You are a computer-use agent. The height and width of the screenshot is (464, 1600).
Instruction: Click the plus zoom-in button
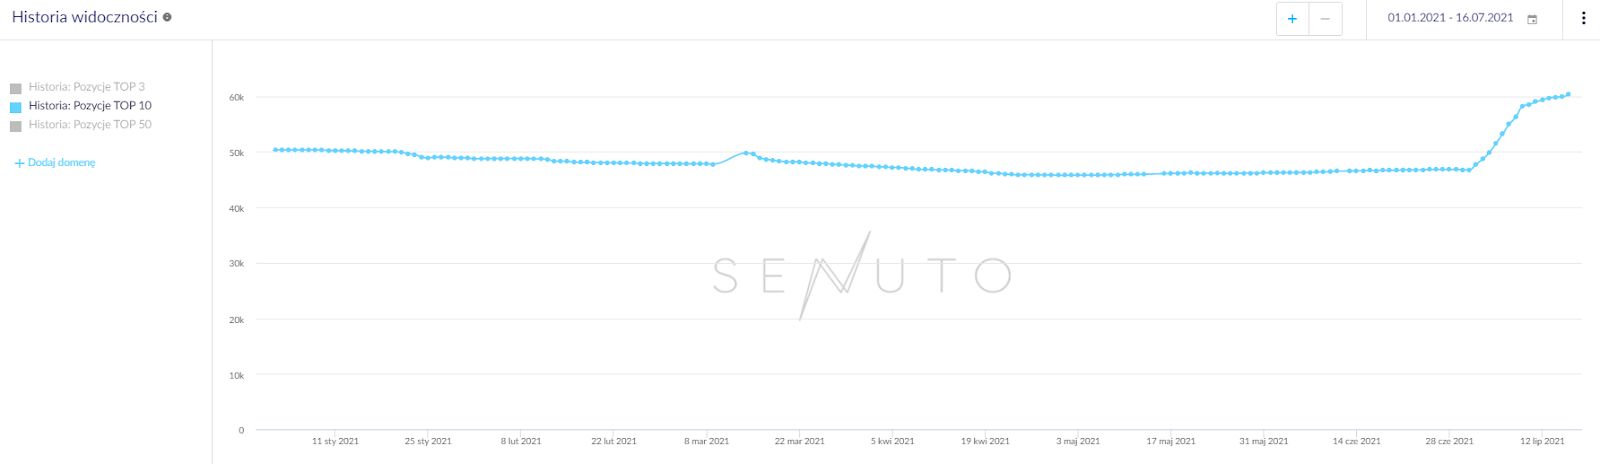[1292, 19]
